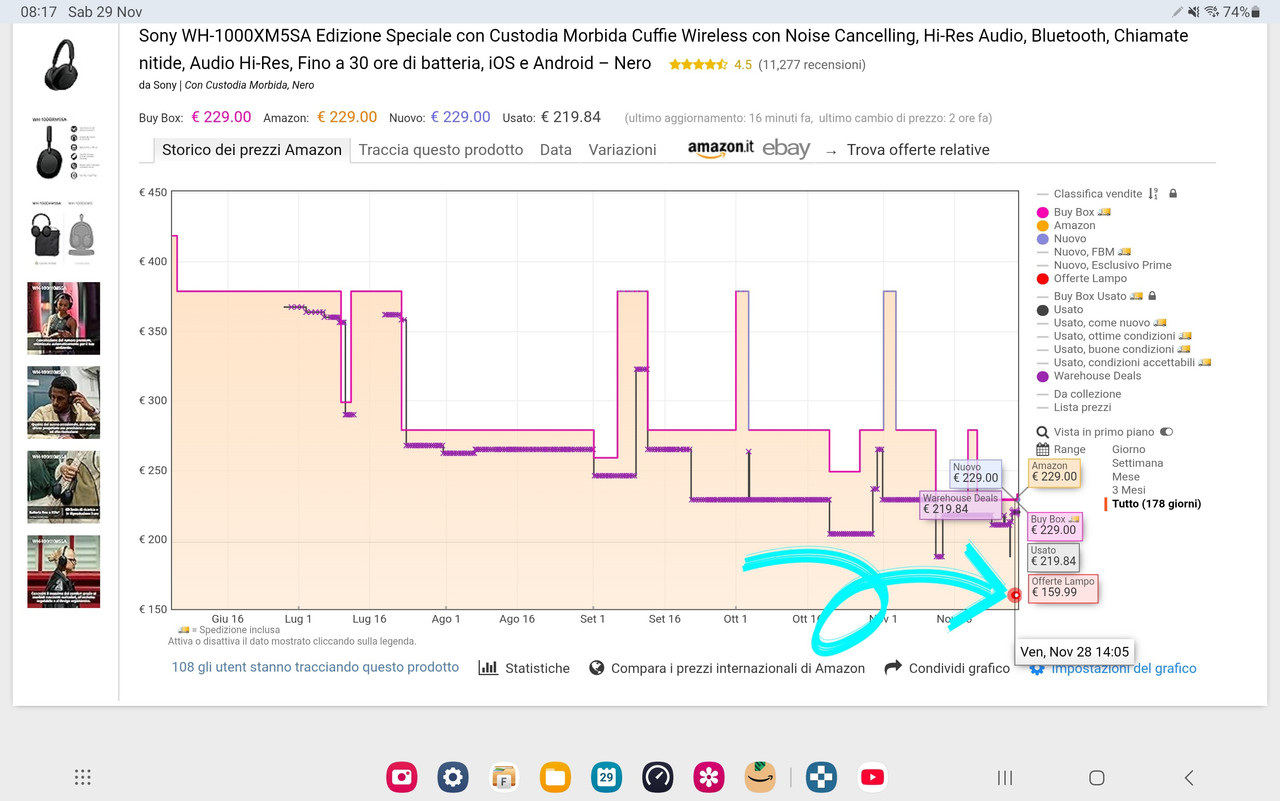Enable Nuovo, FBM series in the legend
Image resolution: width=1280 pixels, height=801 pixels.
(1084, 252)
